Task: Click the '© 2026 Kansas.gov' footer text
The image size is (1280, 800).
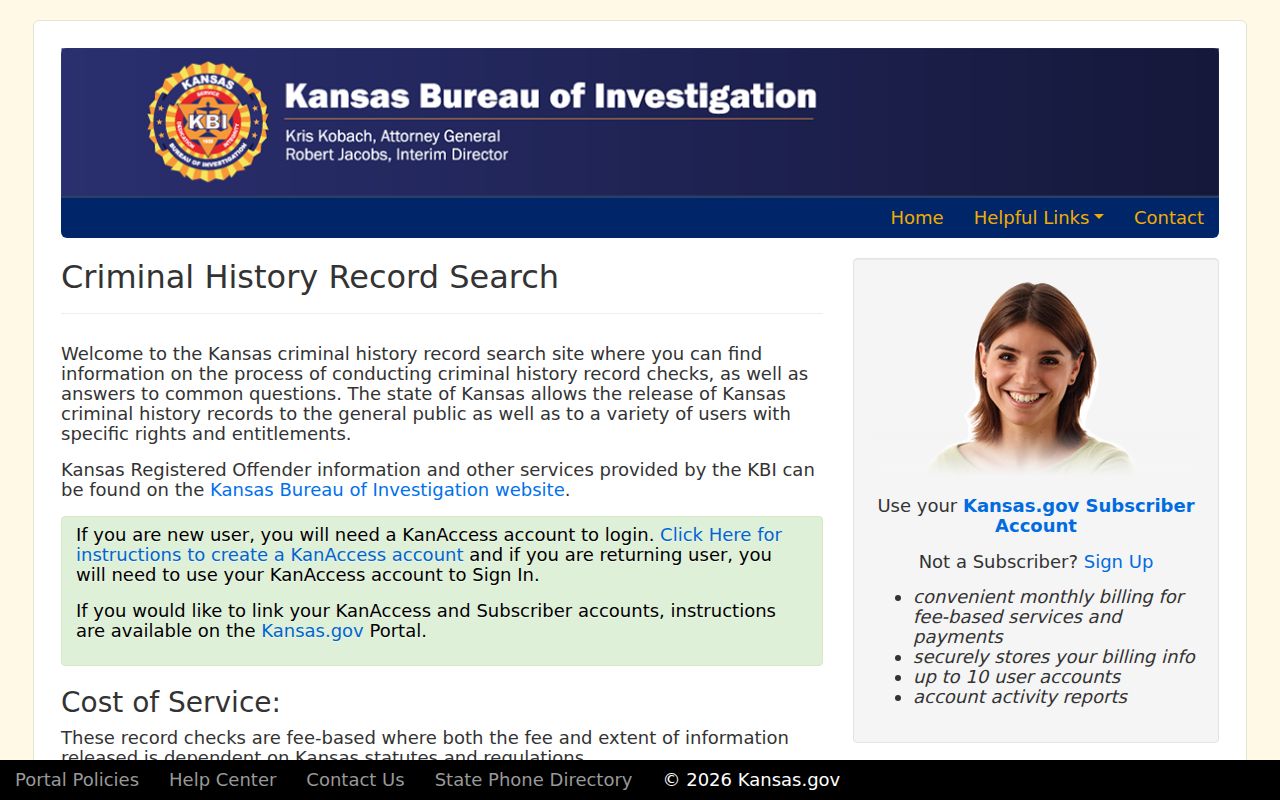Action: [x=752, y=780]
